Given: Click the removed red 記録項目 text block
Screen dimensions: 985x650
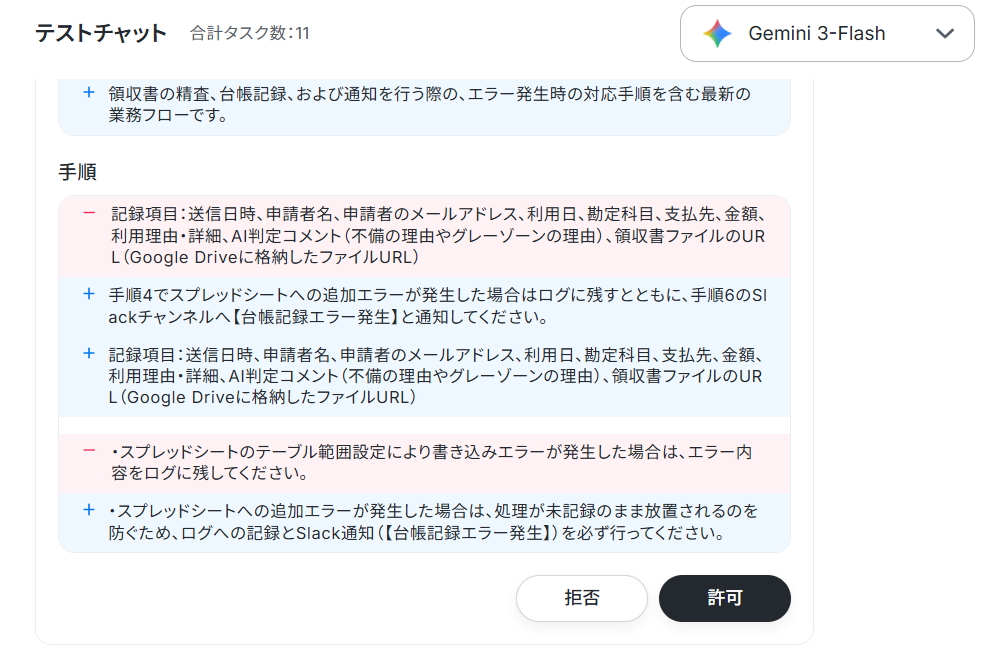Looking at the screenshot, I should [438, 236].
